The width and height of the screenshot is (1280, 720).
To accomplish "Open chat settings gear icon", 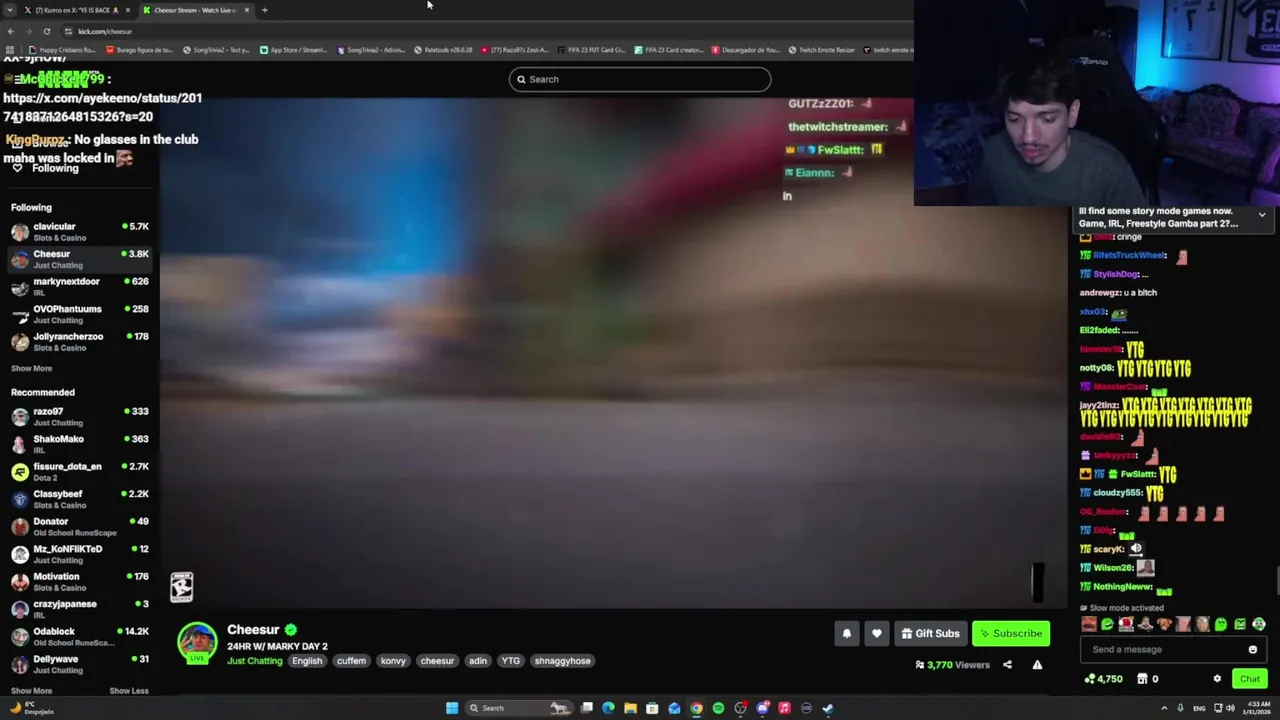I will coord(1217,679).
